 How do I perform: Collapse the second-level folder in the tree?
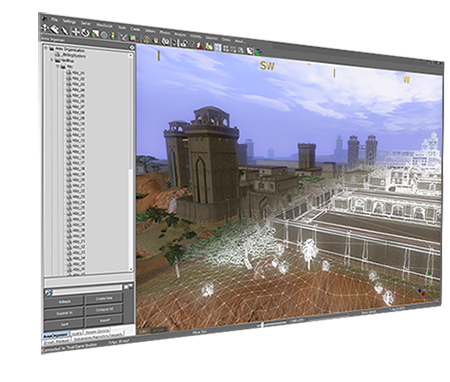tap(52, 60)
